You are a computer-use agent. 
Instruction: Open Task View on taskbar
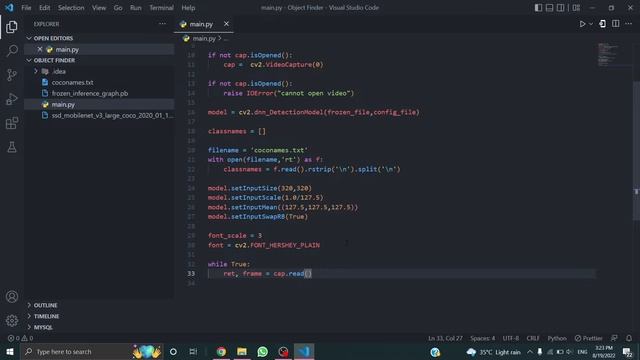click(193, 351)
